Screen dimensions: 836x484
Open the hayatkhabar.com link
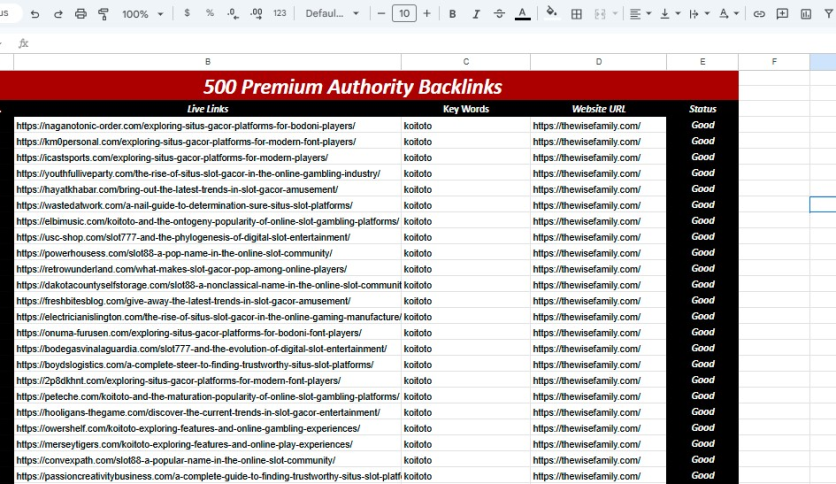[x=177, y=189]
